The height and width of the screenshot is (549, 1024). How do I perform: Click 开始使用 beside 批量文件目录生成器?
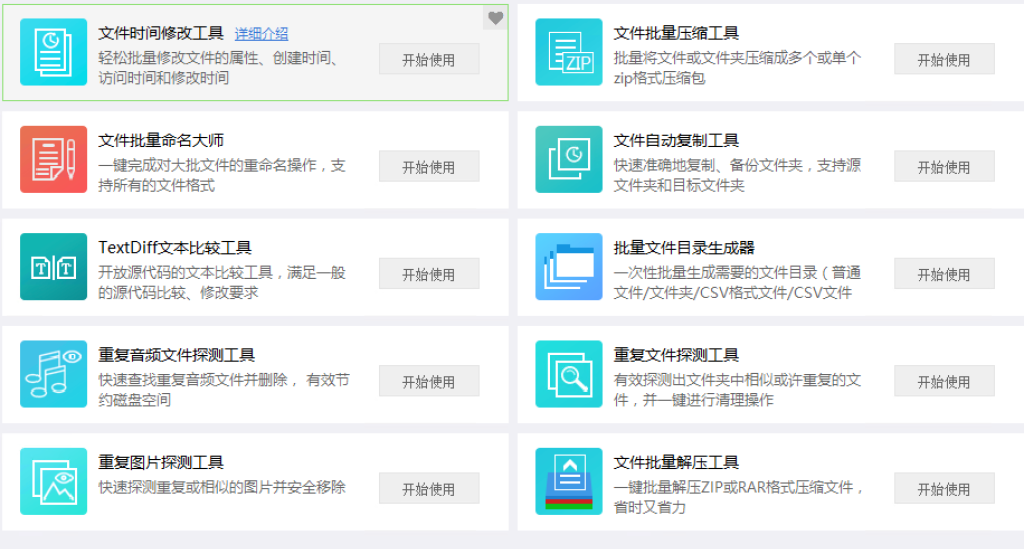(944, 274)
